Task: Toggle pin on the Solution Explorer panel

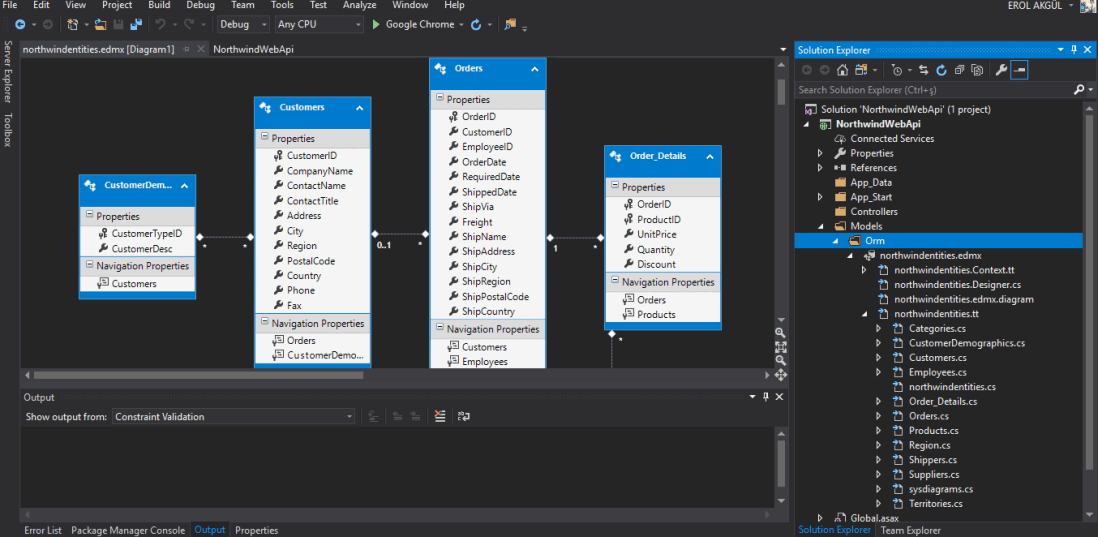Action: tap(1074, 50)
